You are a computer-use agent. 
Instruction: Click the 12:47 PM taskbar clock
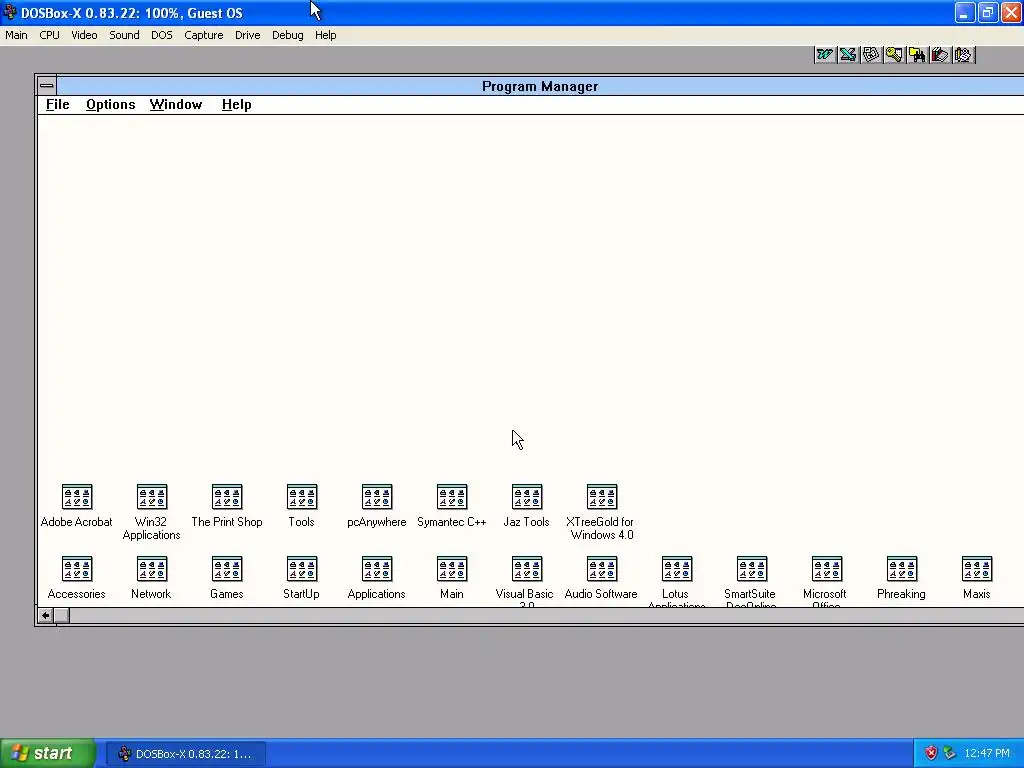point(987,754)
